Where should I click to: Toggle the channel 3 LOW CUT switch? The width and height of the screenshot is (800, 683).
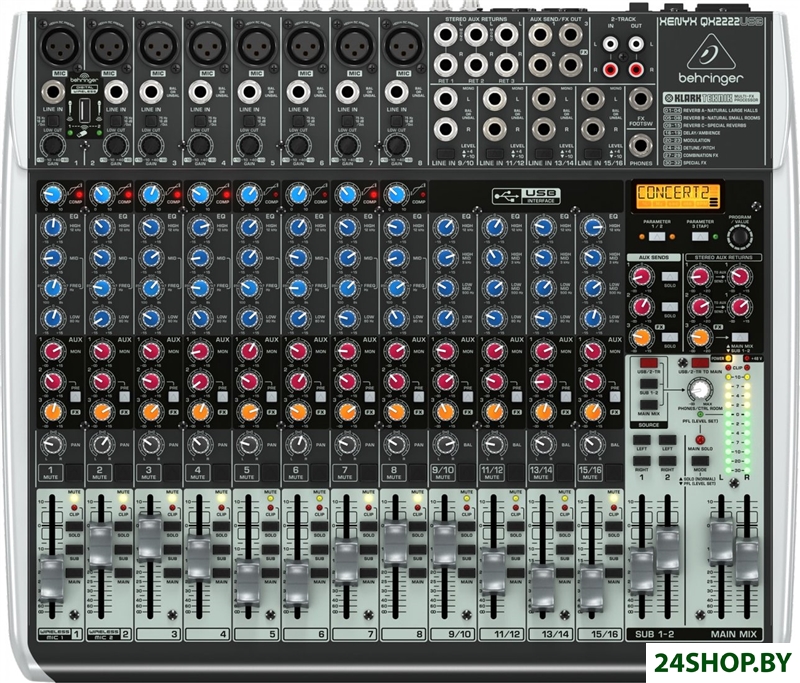pos(151,121)
